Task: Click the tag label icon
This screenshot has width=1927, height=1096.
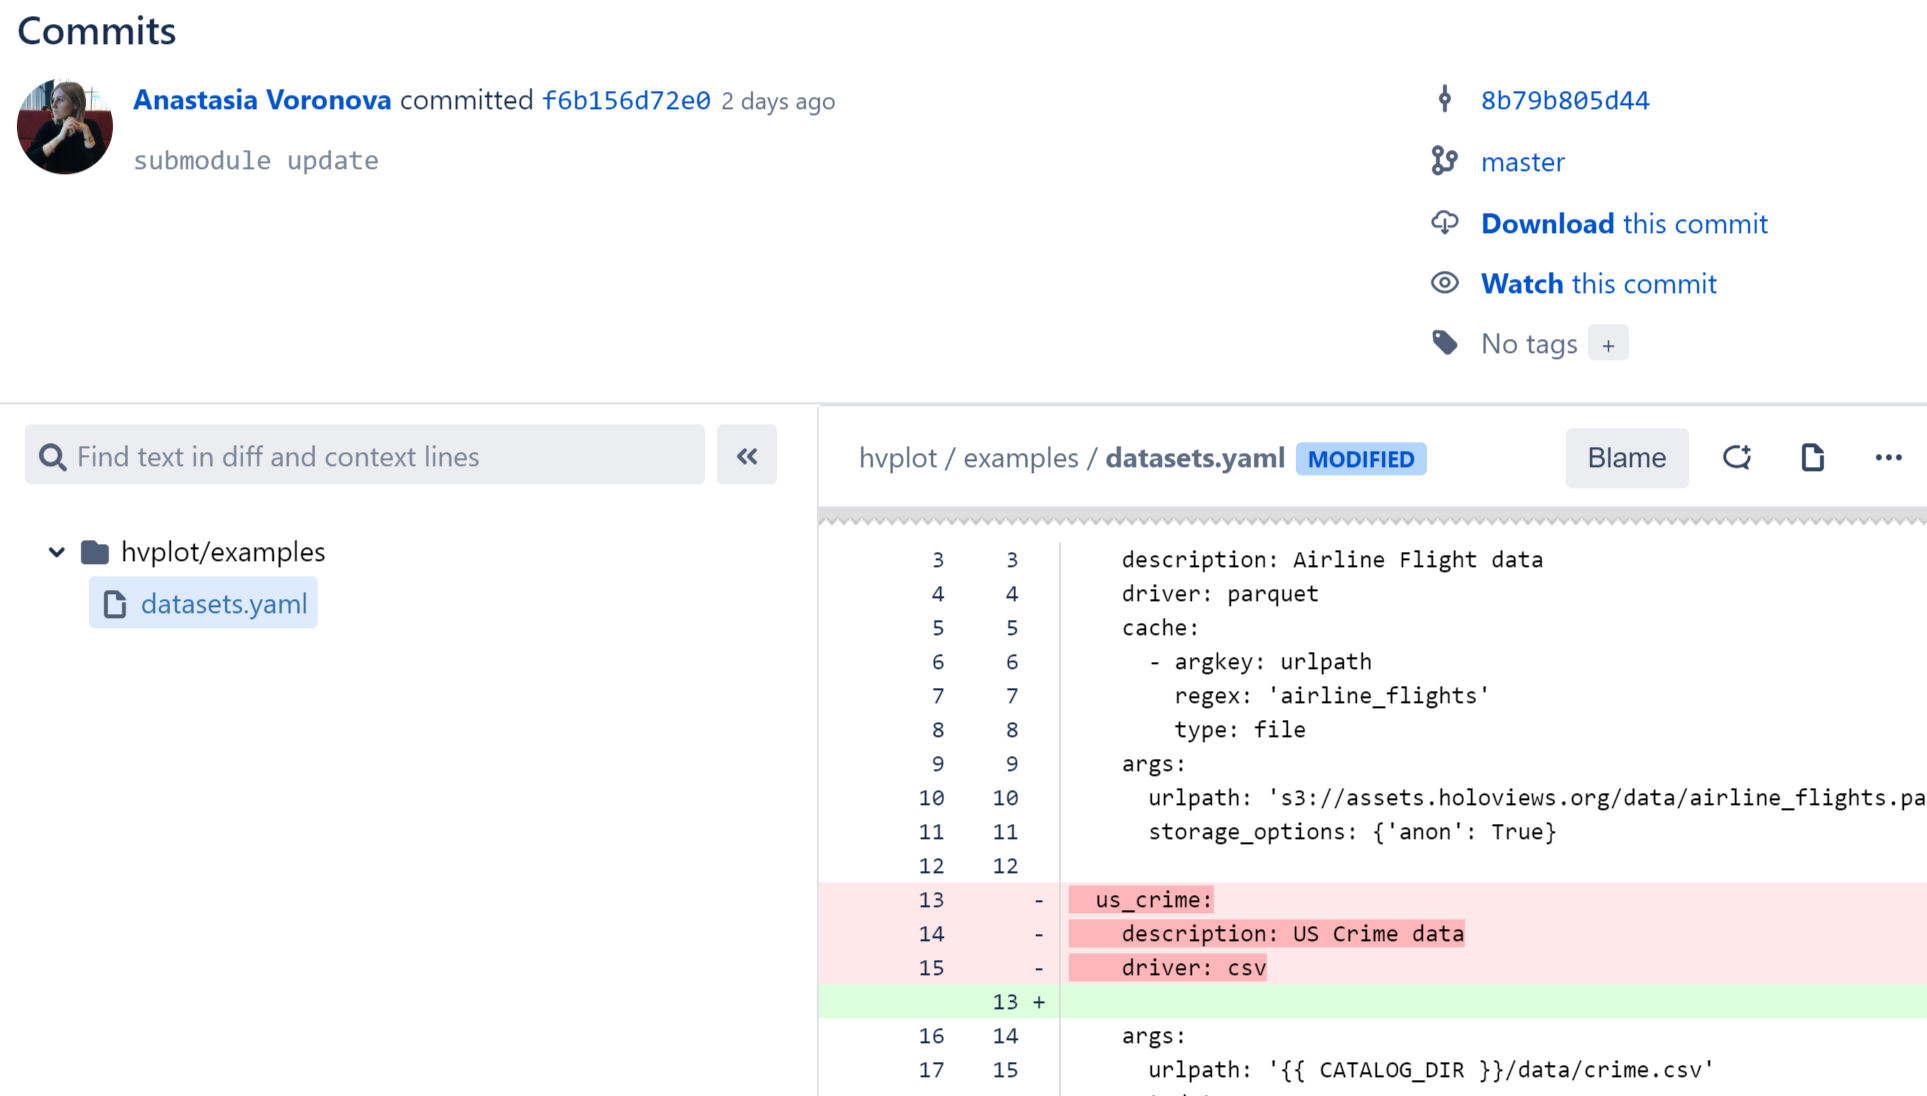Action: coord(1444,343)
